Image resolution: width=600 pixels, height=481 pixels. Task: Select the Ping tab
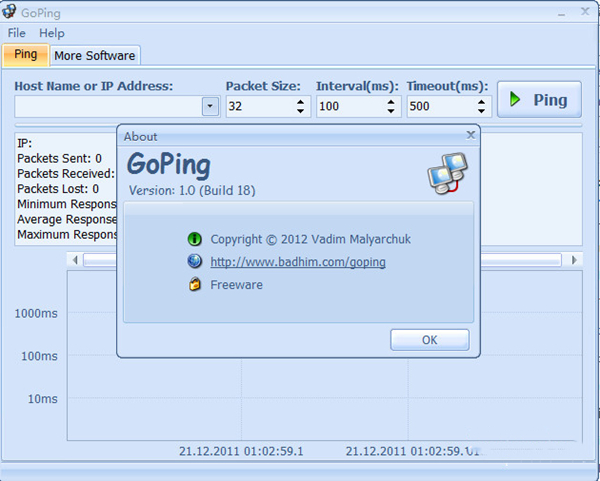click(x=26, y=55)
